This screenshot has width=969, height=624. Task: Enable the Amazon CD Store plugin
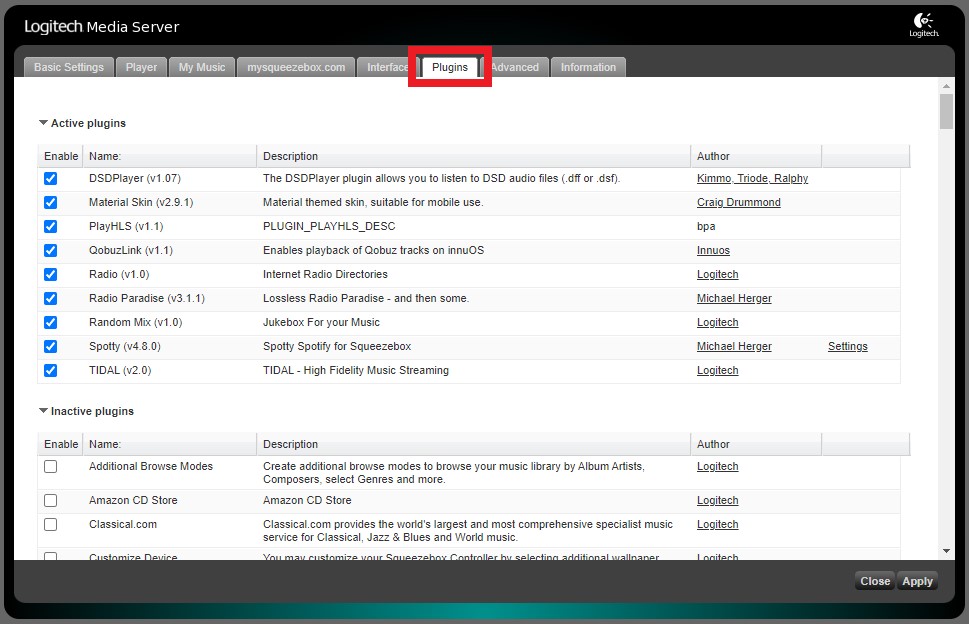[x=51, y=500]
